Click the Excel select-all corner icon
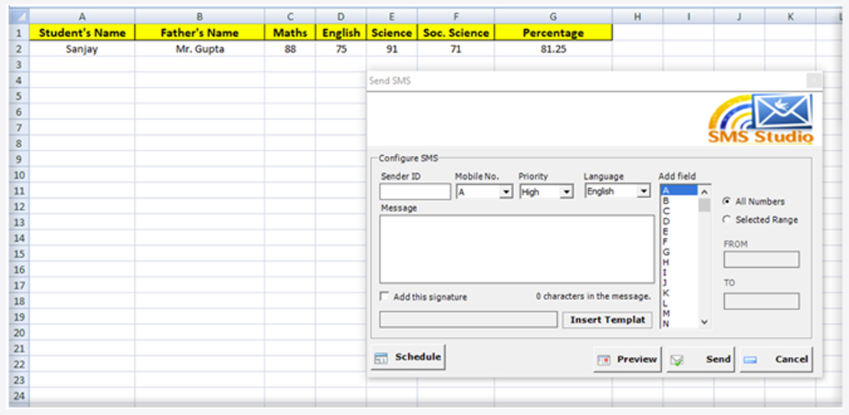Screen dimensions: 849x415 (19, 16)
